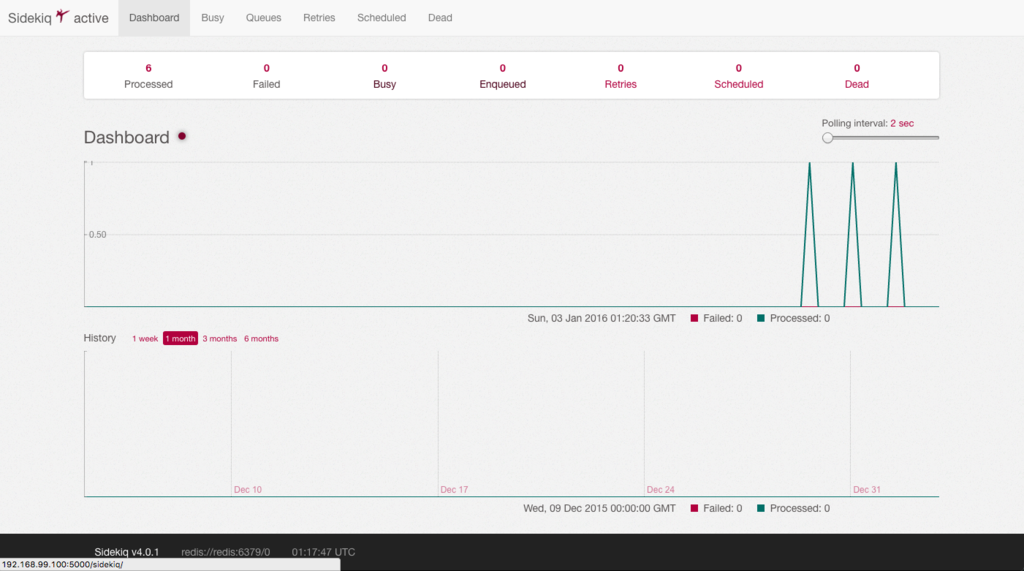Click the green Processed legend swatch in realtime chart
Viewport: 1024px width, 571px height.
pos(761,318)
